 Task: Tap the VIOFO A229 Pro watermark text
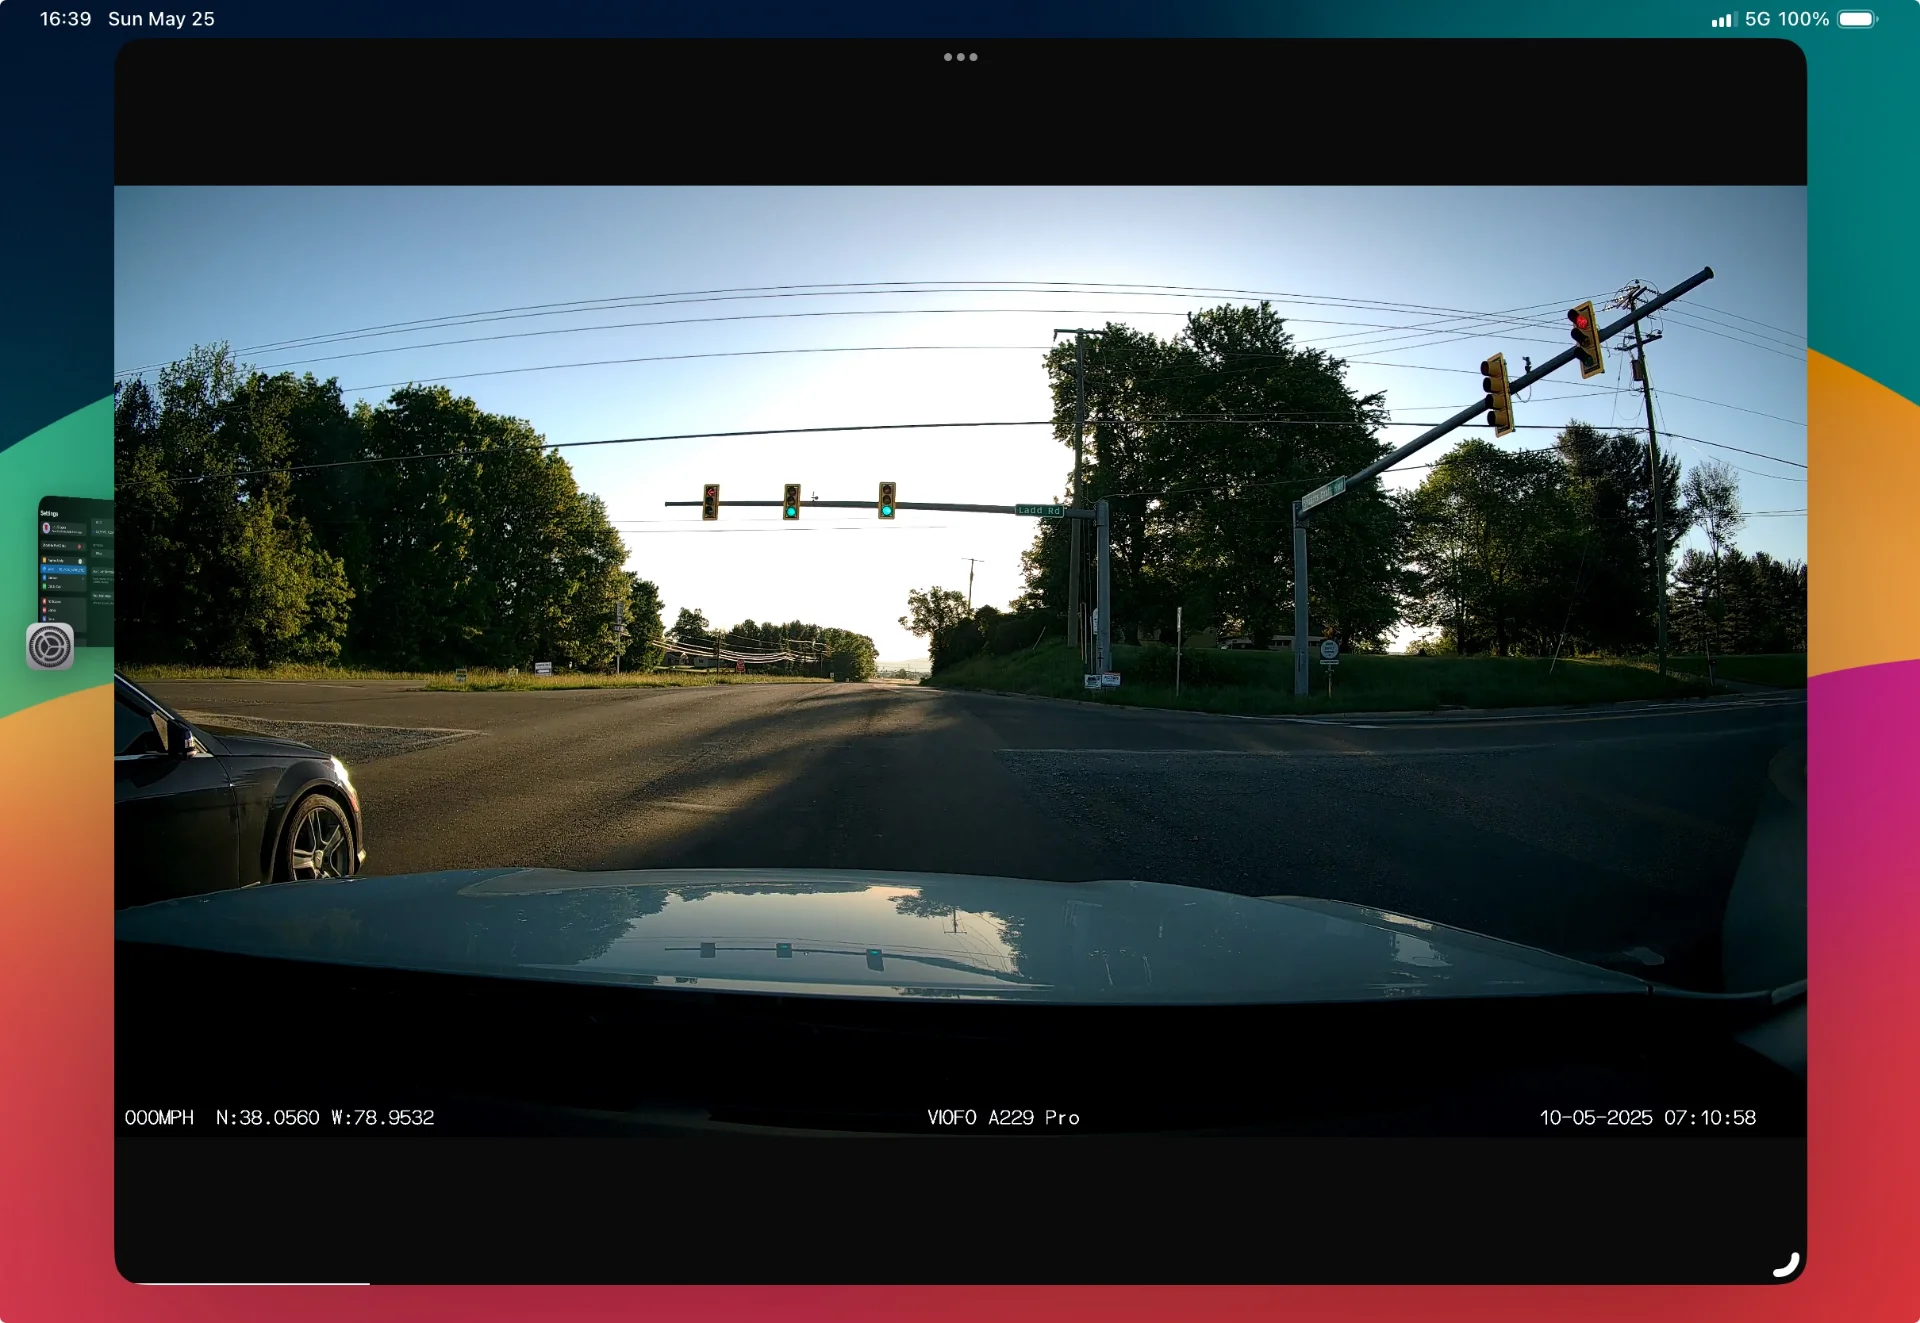(1003, 1117)
